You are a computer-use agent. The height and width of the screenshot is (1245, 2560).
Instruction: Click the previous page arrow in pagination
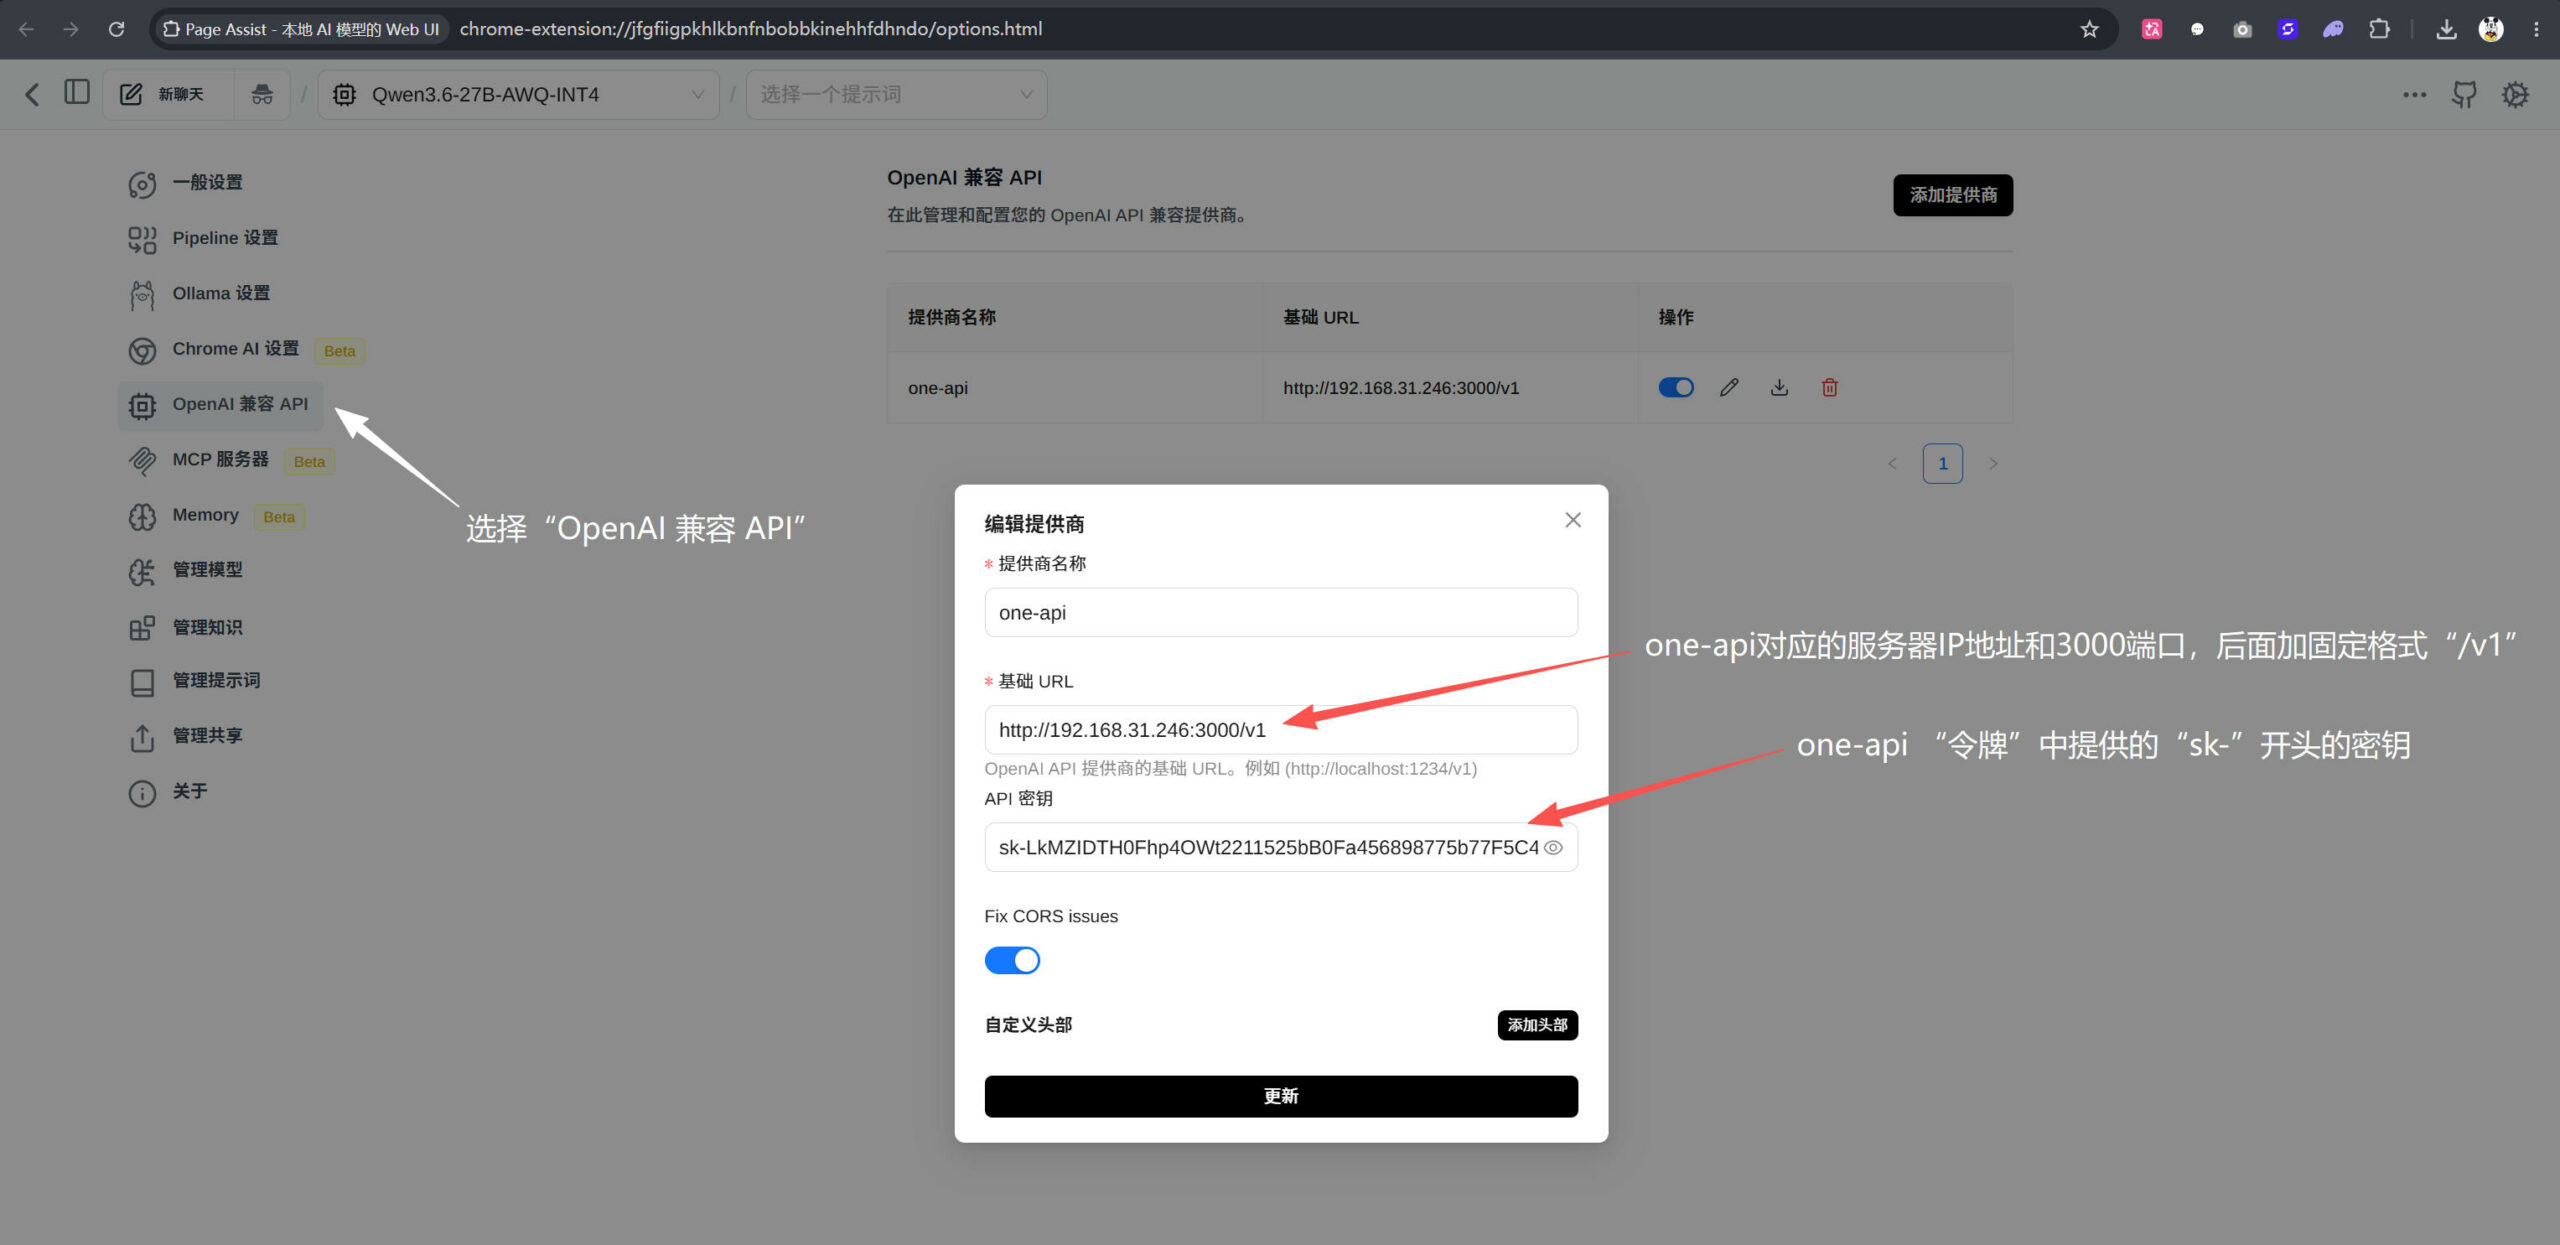[x=1892, y=463]
